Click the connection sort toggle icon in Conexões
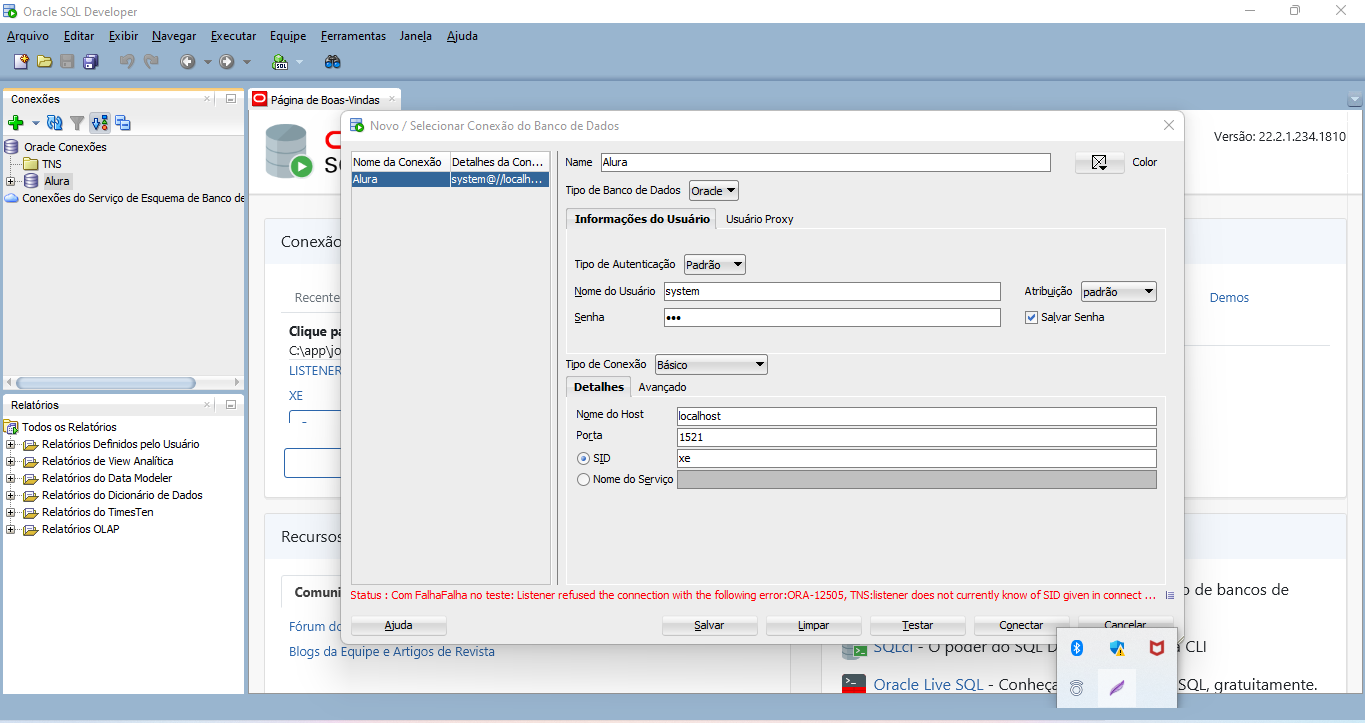The width and height of the screenshot is (1365, 723). 99,123
